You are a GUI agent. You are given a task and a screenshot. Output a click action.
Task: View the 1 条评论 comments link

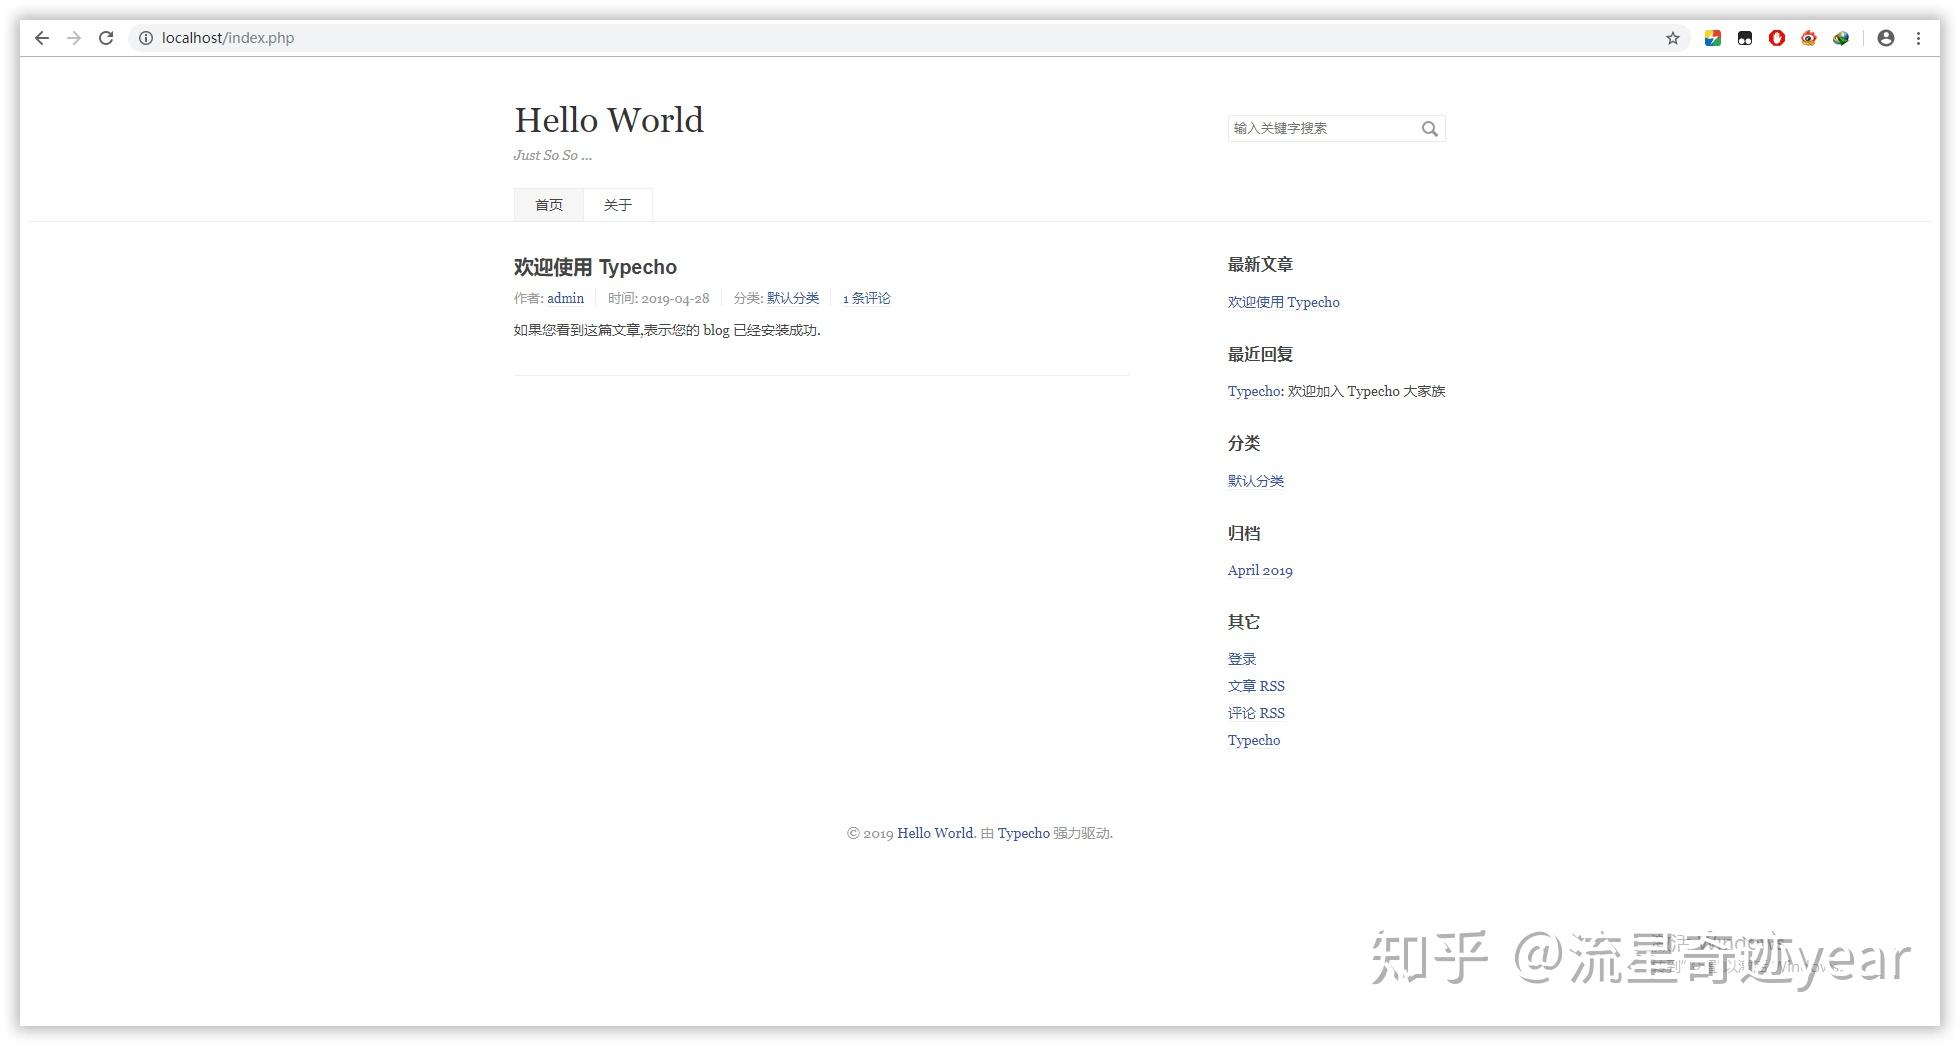(x=866, y=298)
